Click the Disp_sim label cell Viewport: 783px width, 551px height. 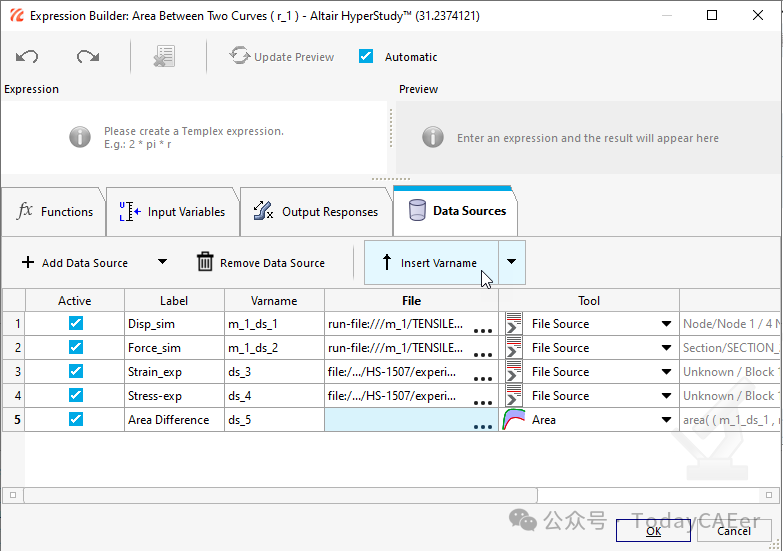[174, 324]
